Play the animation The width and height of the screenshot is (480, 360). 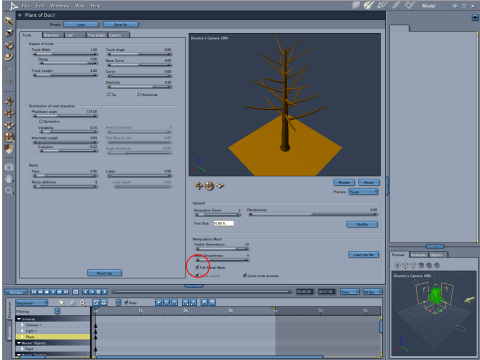53,292
